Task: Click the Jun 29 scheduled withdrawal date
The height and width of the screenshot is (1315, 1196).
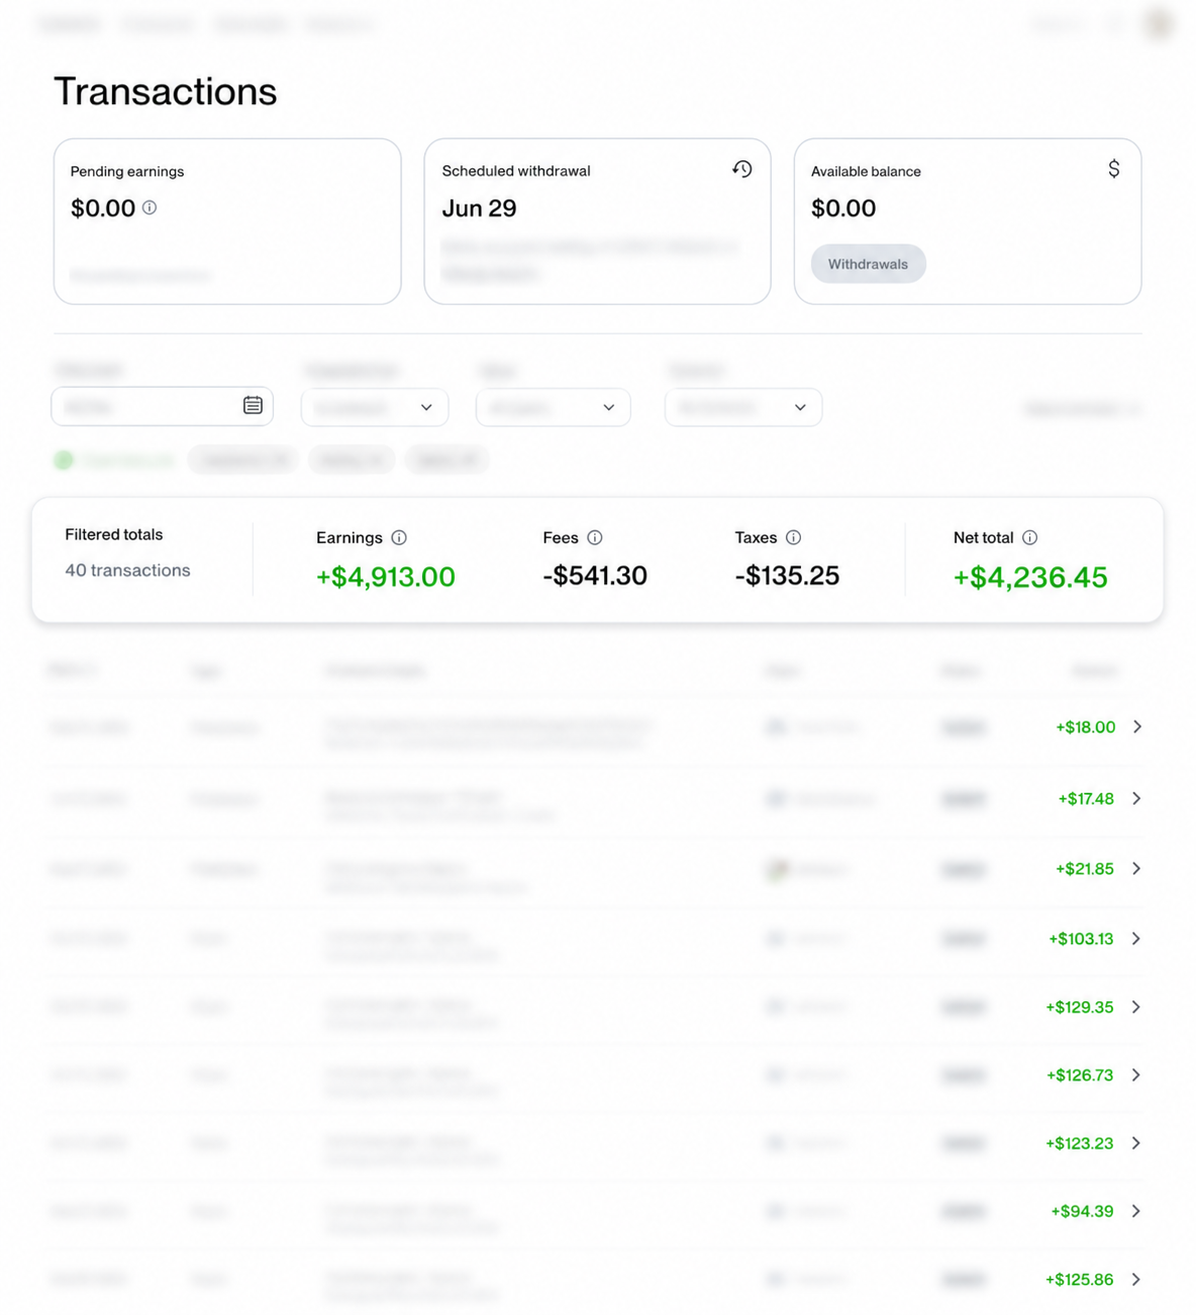Action: click(x=479, y=208)
